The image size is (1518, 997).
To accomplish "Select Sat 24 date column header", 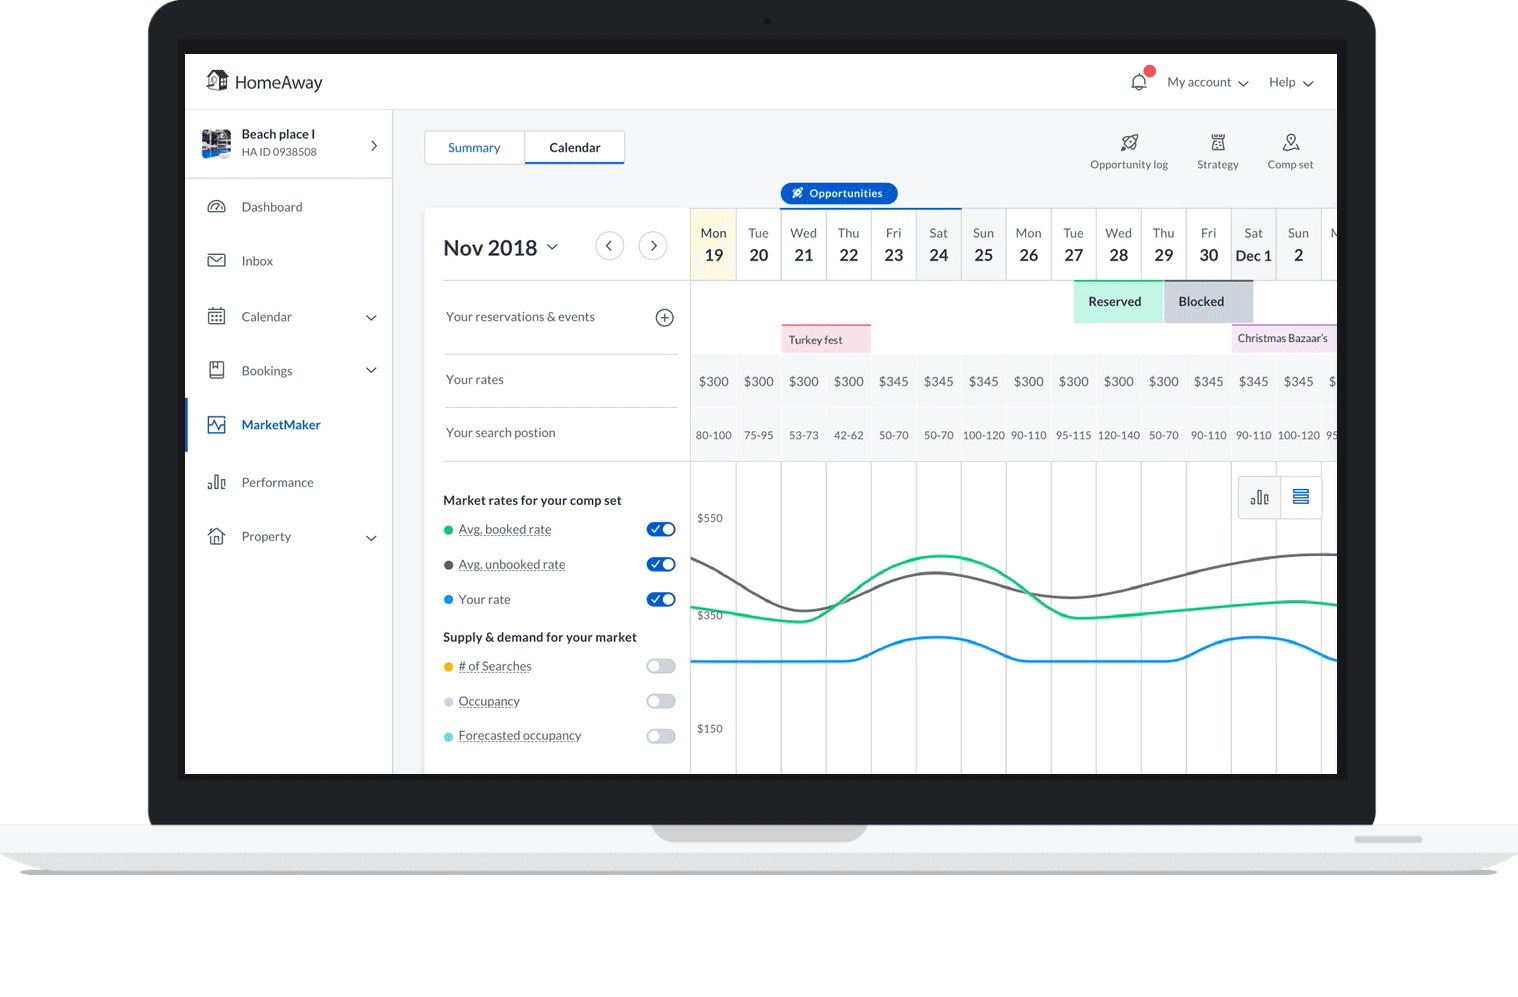I will tap(939, 244).
